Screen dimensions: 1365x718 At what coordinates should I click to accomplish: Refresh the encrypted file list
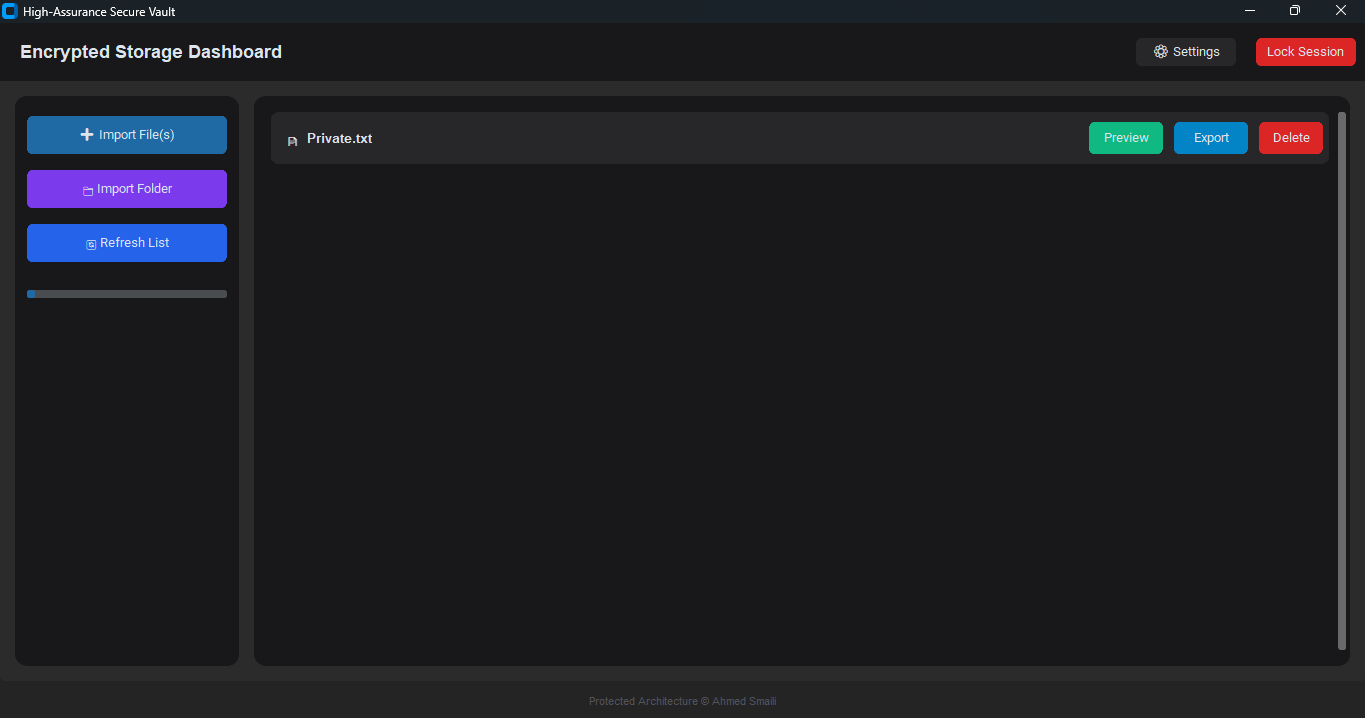pyautogui.click(x=127, y=243)
